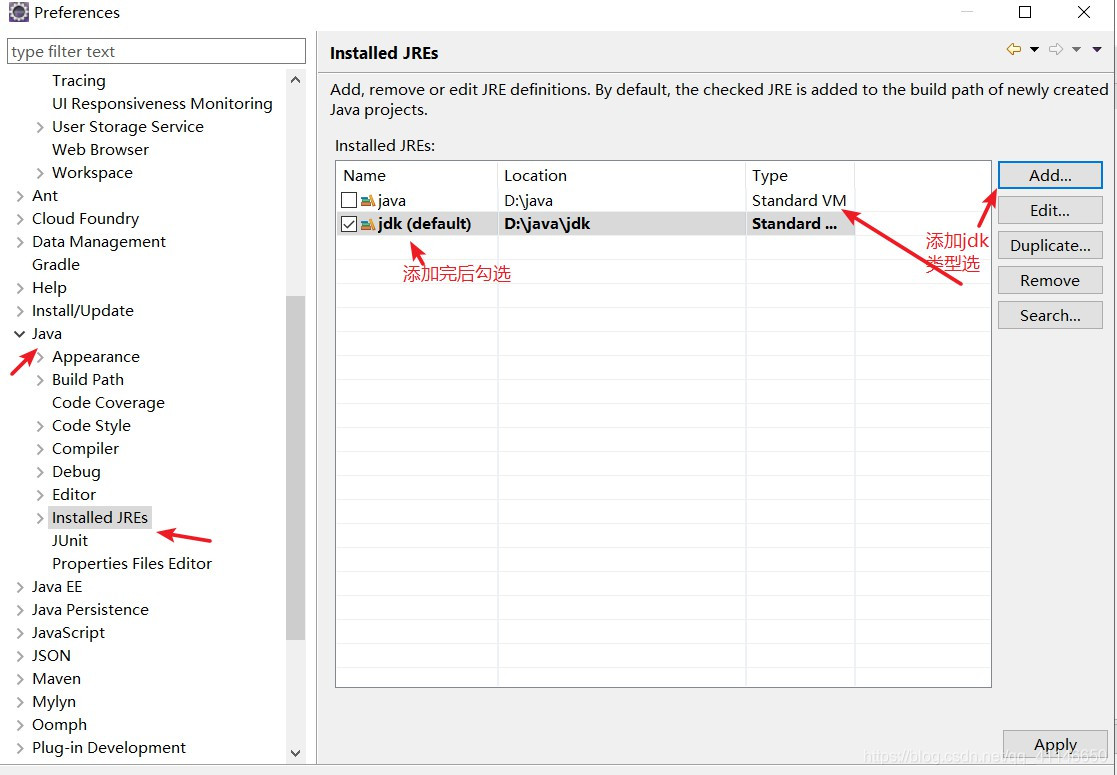Viewport: 1117px width, 775px height.
Task: Click the Duplicate... button
Action: tap(1050, 245)
